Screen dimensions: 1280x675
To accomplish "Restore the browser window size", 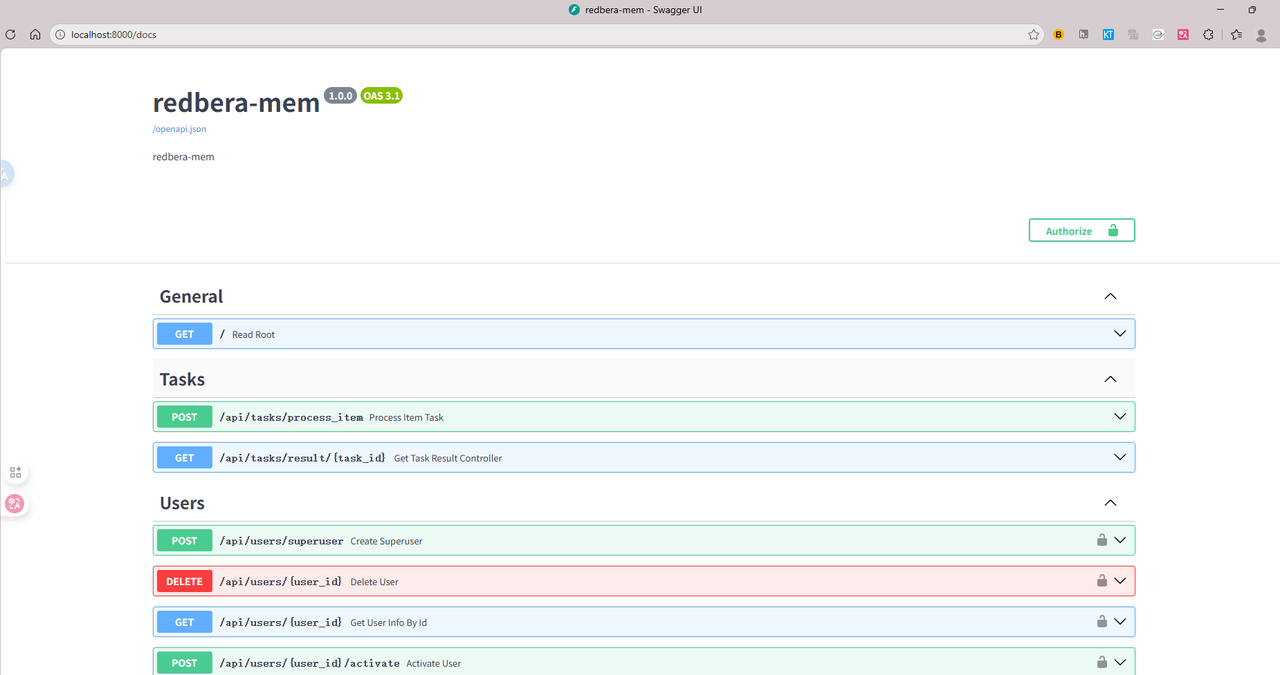I will [1252, 9].
